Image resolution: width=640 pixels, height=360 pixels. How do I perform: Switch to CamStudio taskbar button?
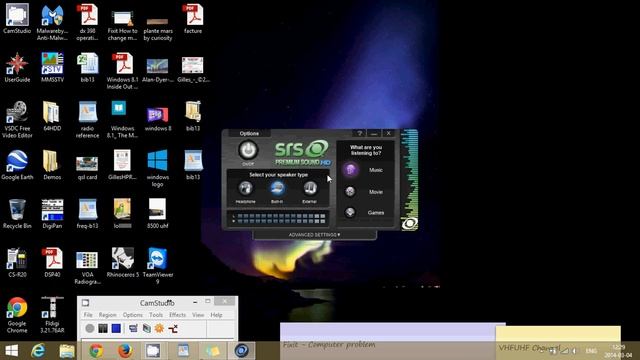click(x=153, y=351)
